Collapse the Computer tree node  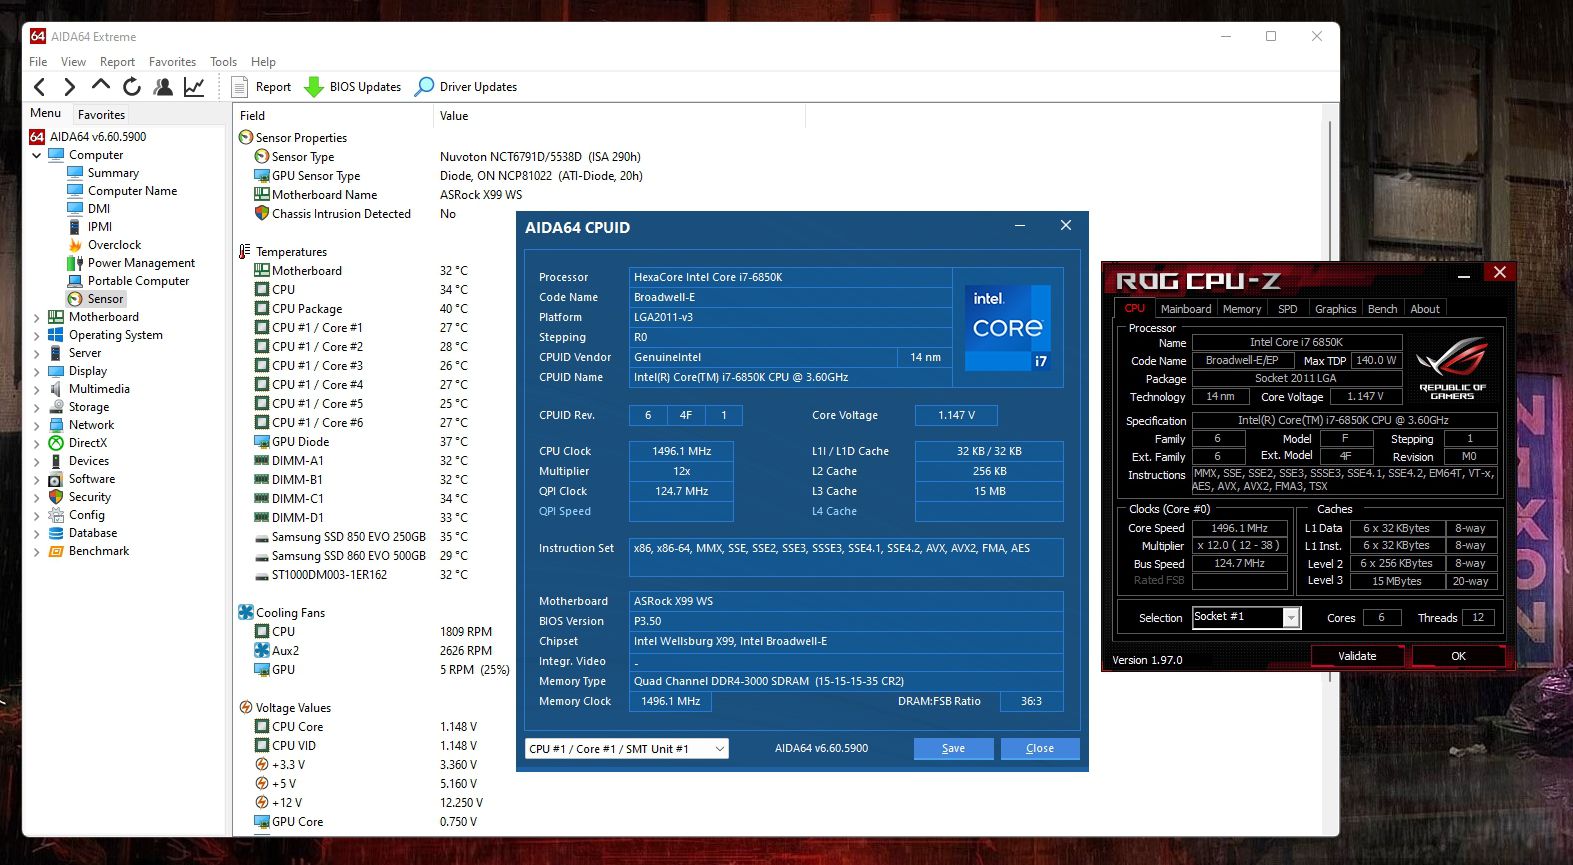coord(37,156)
